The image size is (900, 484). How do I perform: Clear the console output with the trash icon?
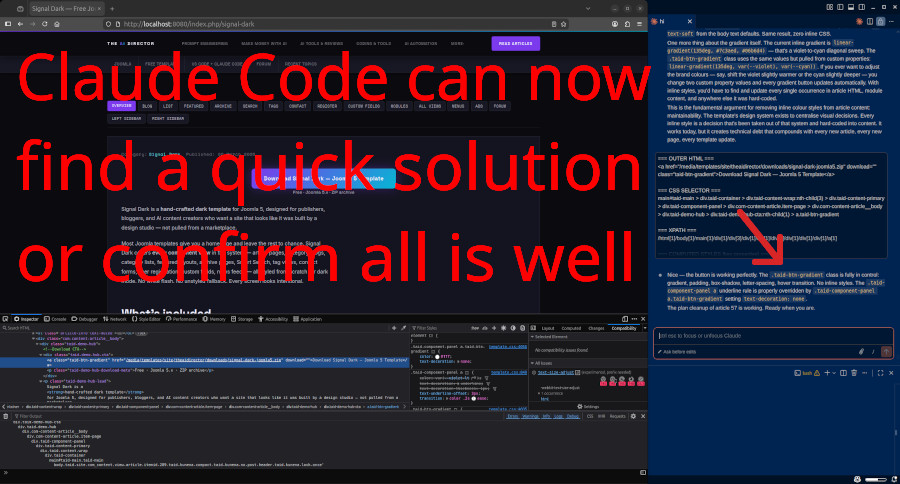click(6, 416)
